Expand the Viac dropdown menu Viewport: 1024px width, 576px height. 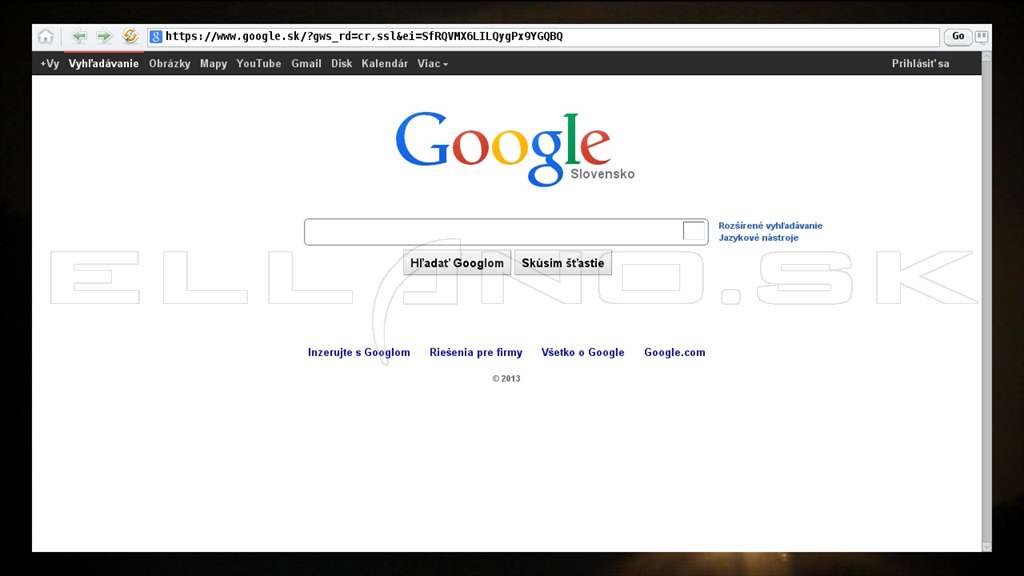coord(432,63)
